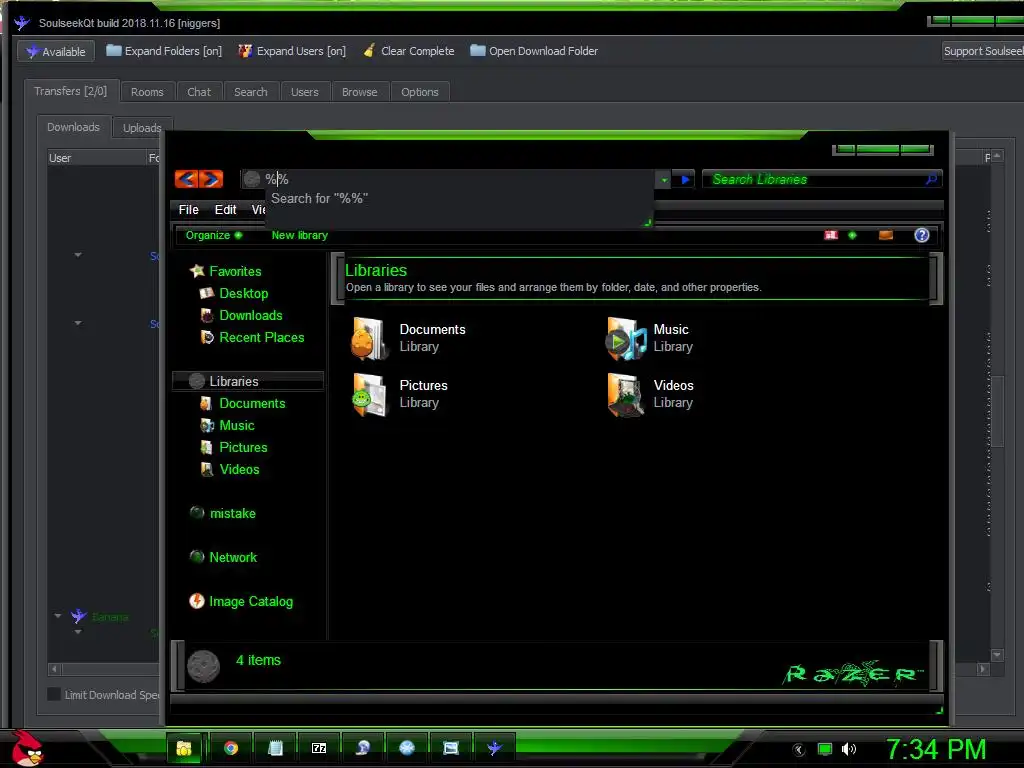The width and height of the screenshot is (1024, 768).
Task: Select Videos under Libraries in sidebar
Action: tap(239, 470)
